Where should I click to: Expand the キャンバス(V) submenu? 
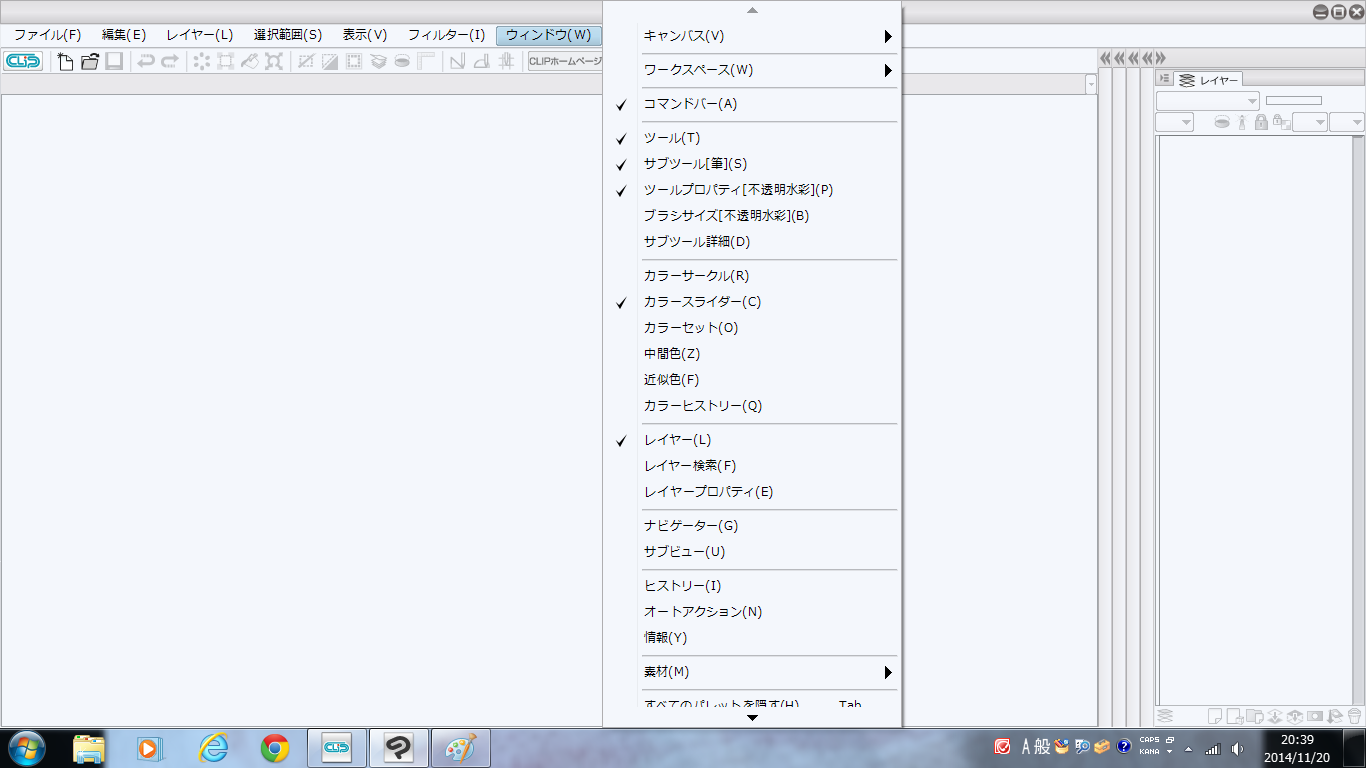point(752,36)
